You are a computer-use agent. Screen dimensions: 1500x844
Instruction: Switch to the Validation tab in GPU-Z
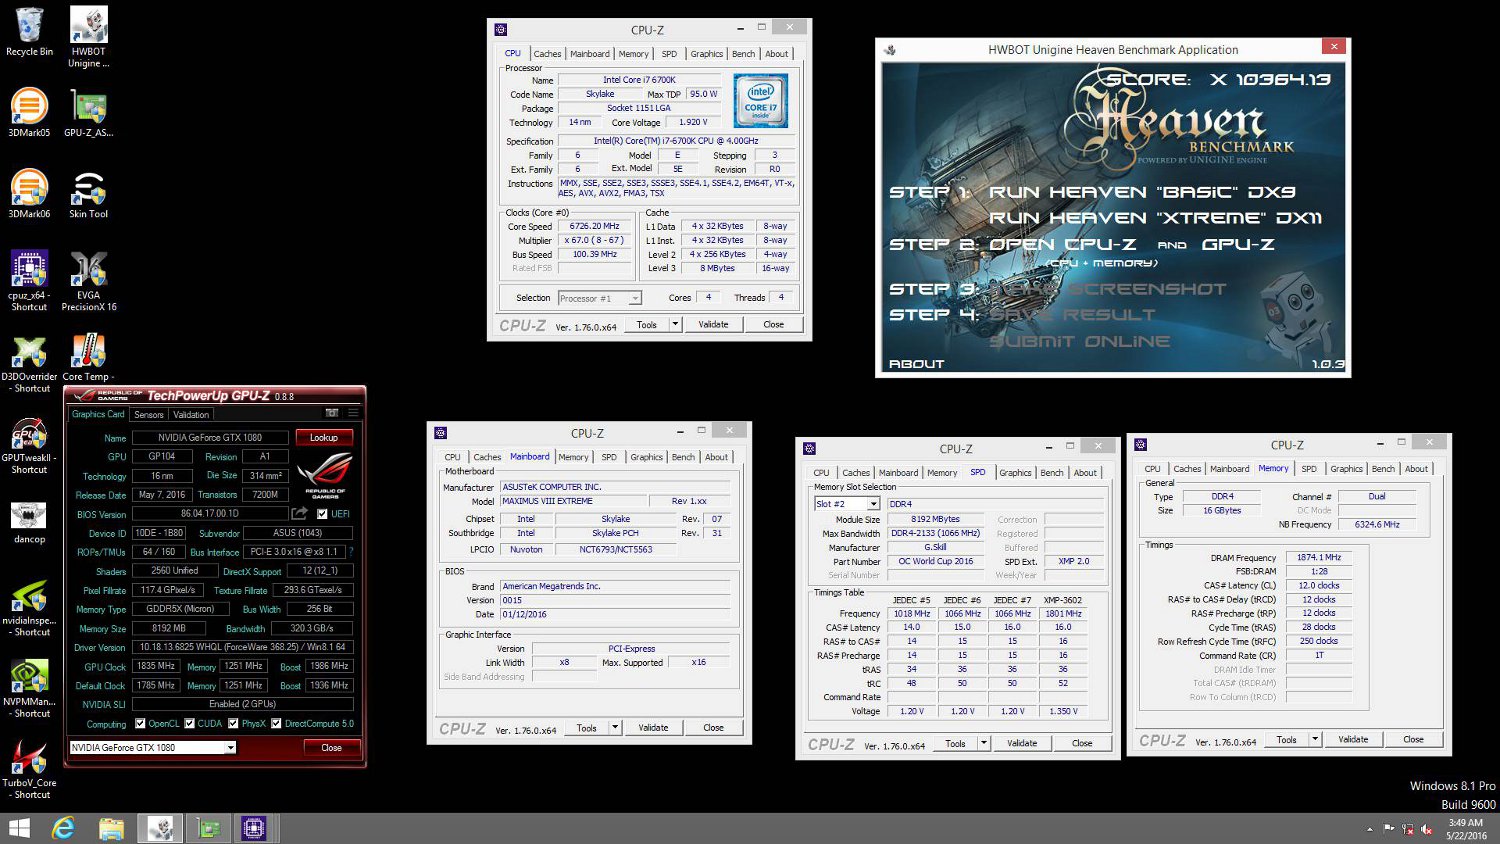pos(191,414)
